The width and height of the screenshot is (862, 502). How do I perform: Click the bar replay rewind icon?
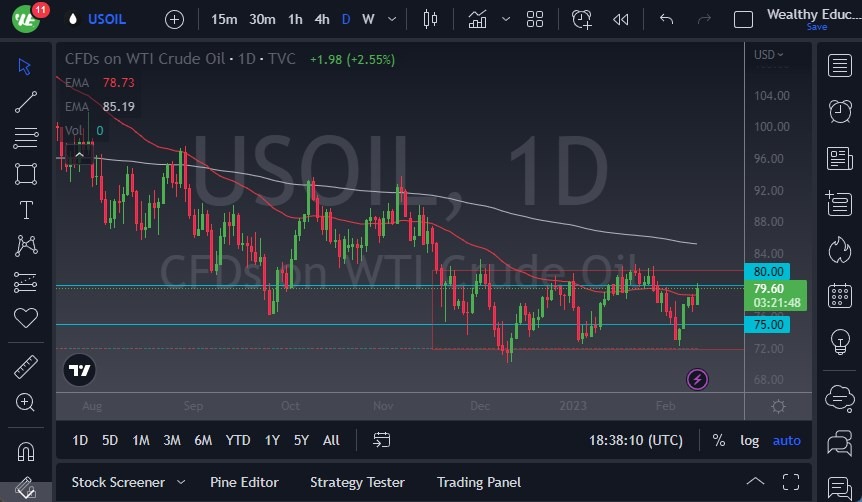621,19
